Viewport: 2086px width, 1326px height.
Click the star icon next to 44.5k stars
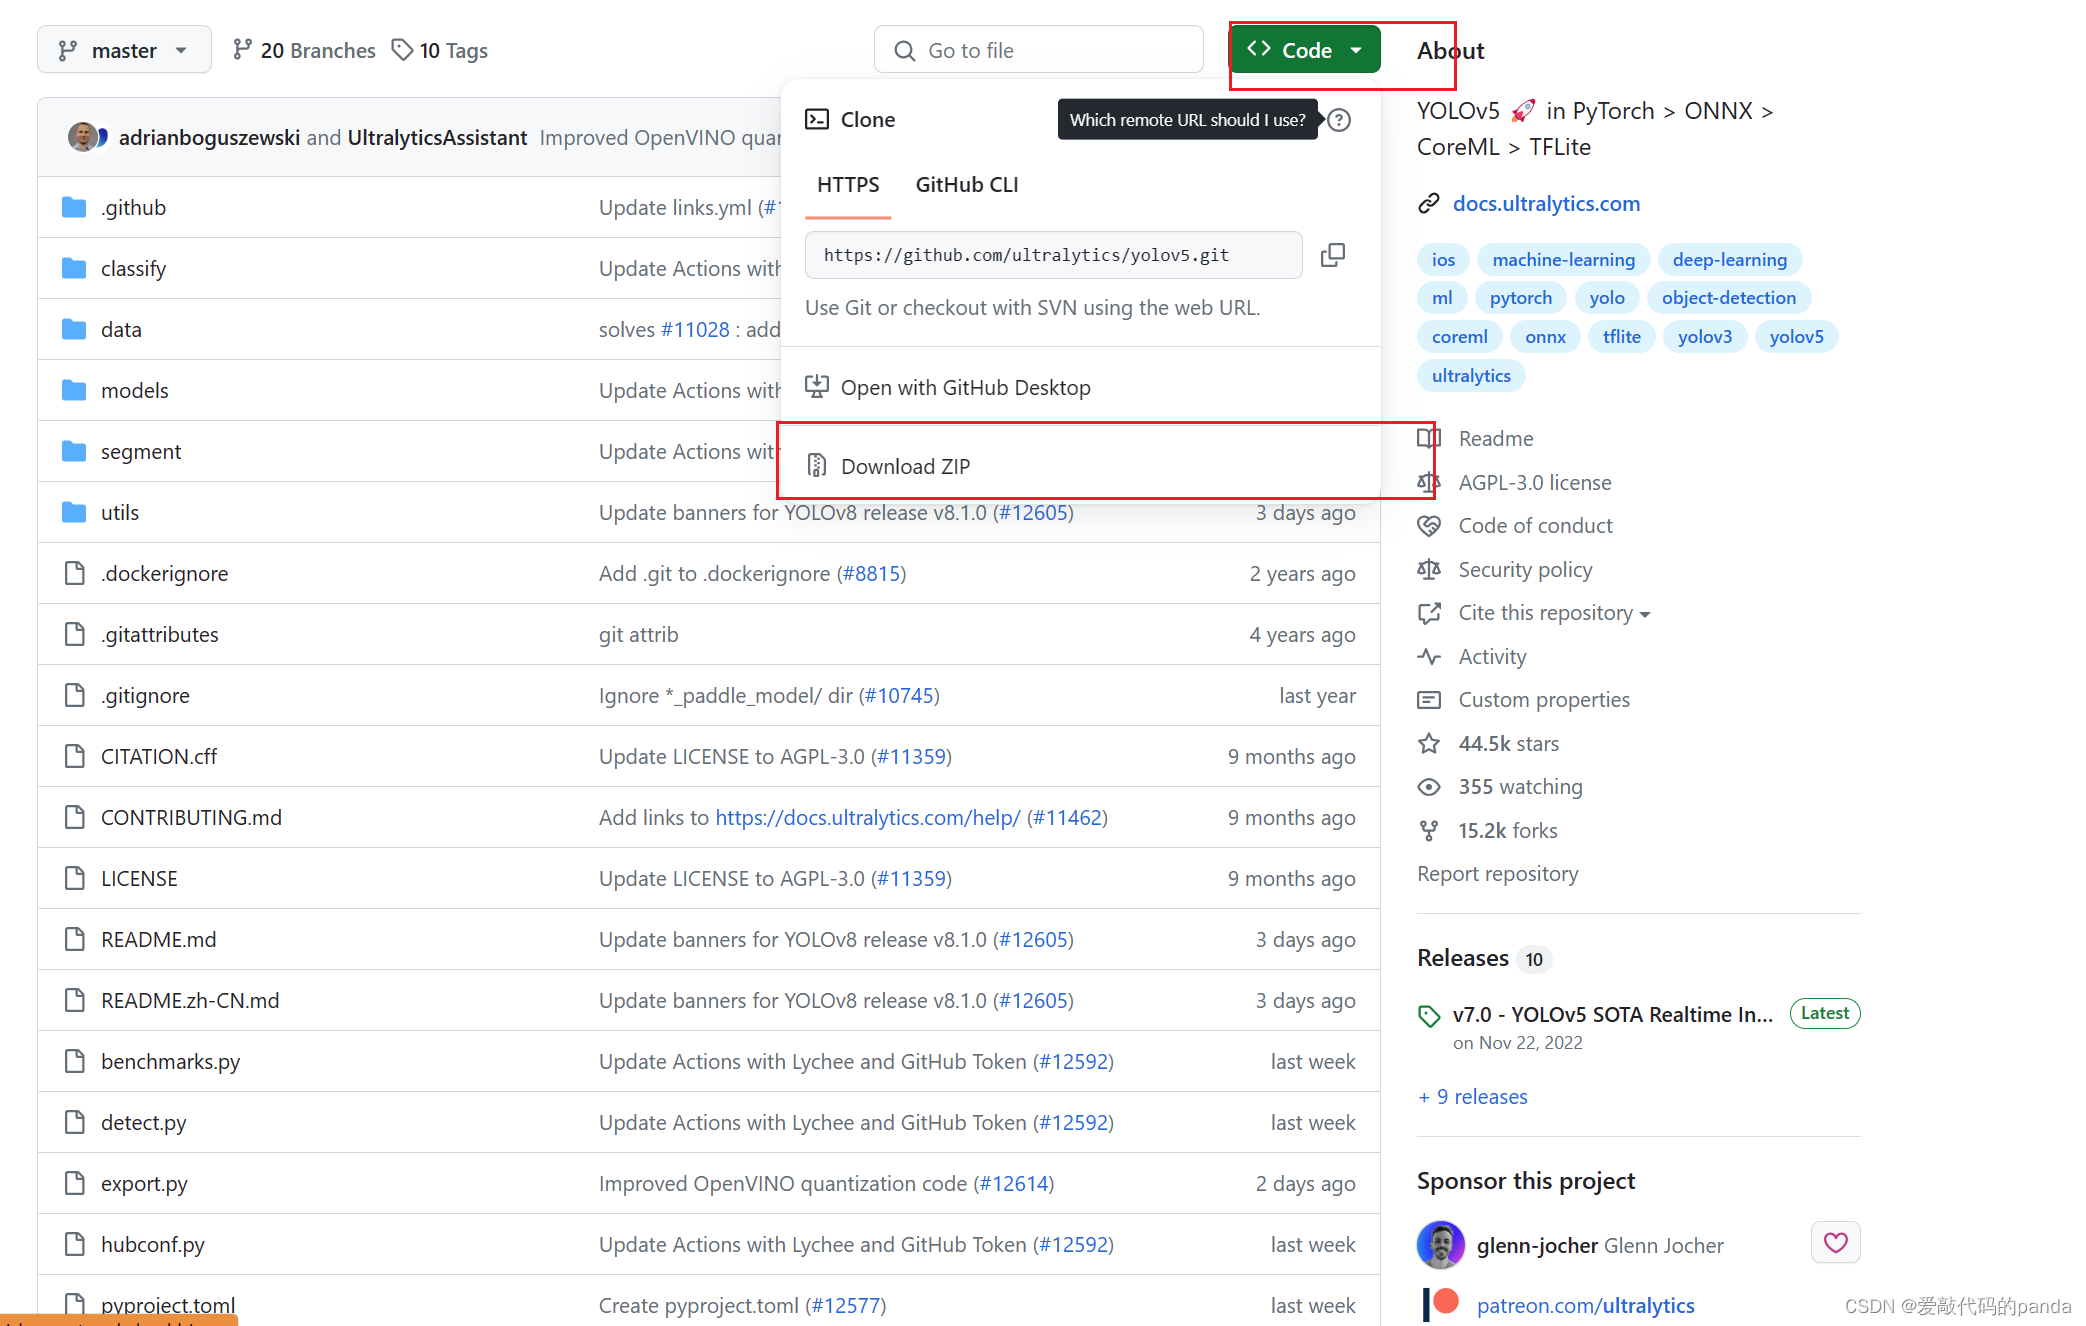coord(1429,743)
